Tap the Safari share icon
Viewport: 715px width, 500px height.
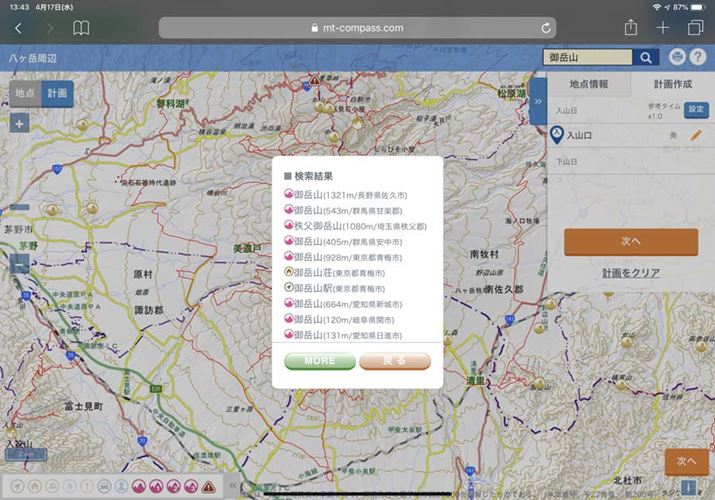pos(631,28)
